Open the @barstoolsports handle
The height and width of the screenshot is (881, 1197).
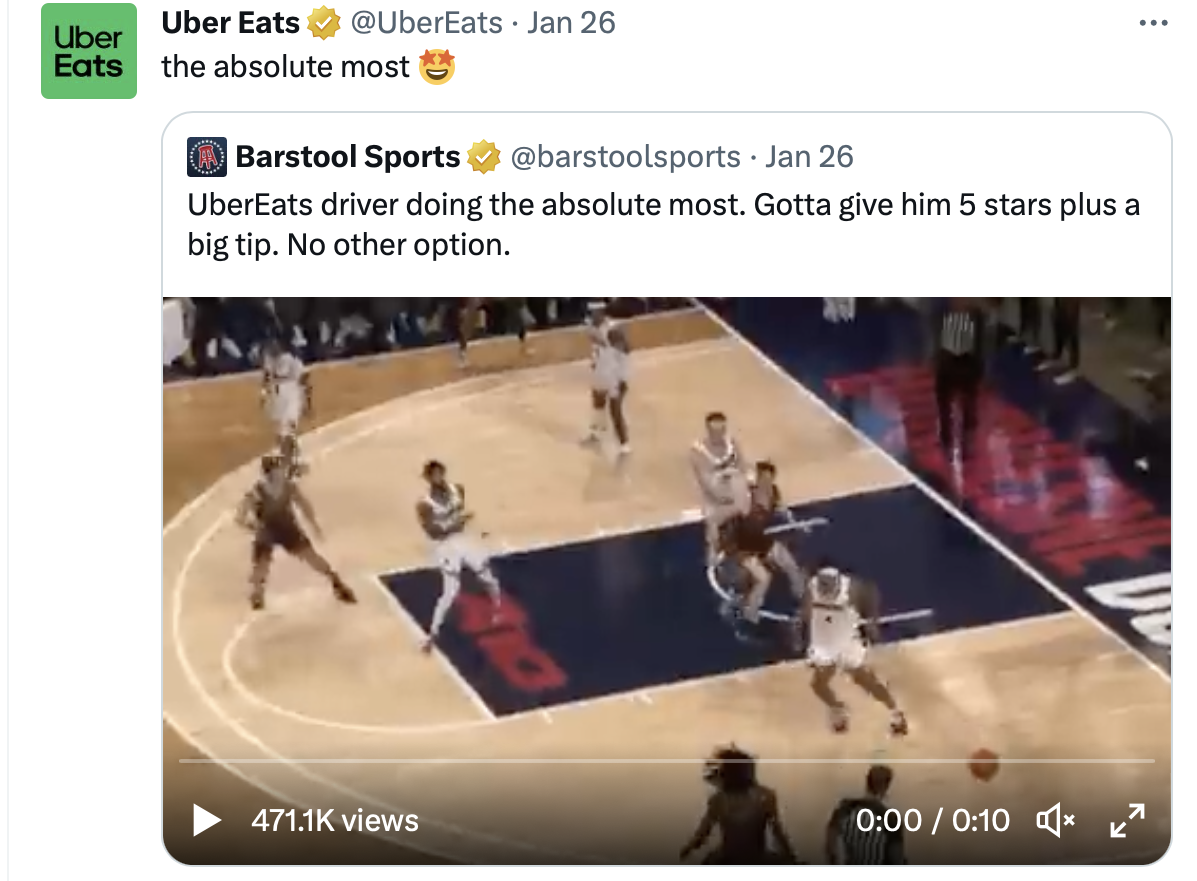tap(626, 157)
